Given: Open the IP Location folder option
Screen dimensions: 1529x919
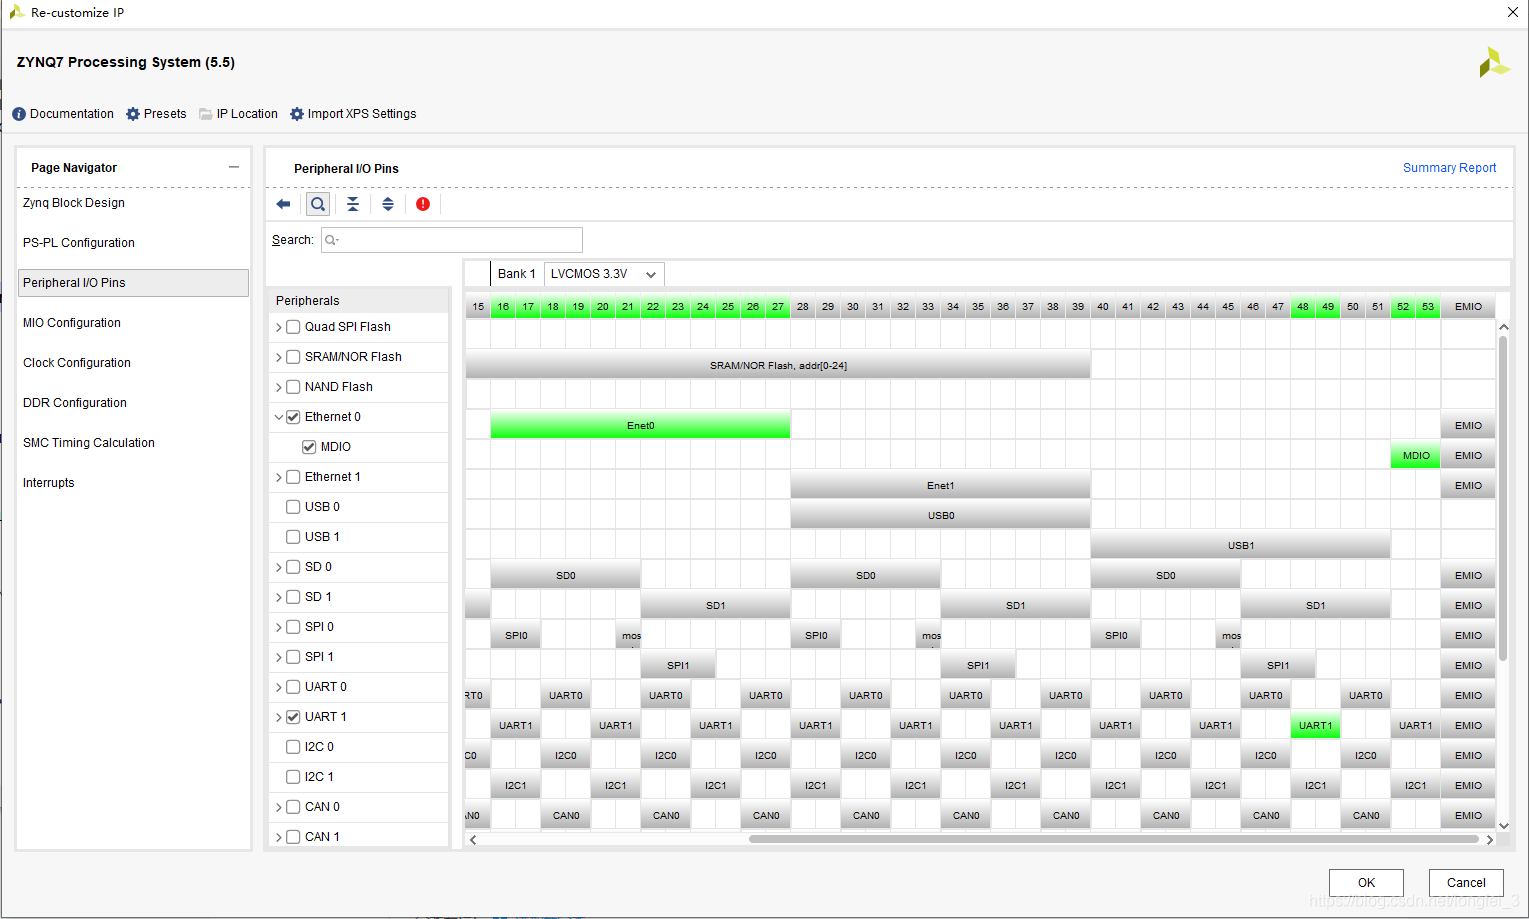Looking at the screenshot, I should [x=238, y=114].
